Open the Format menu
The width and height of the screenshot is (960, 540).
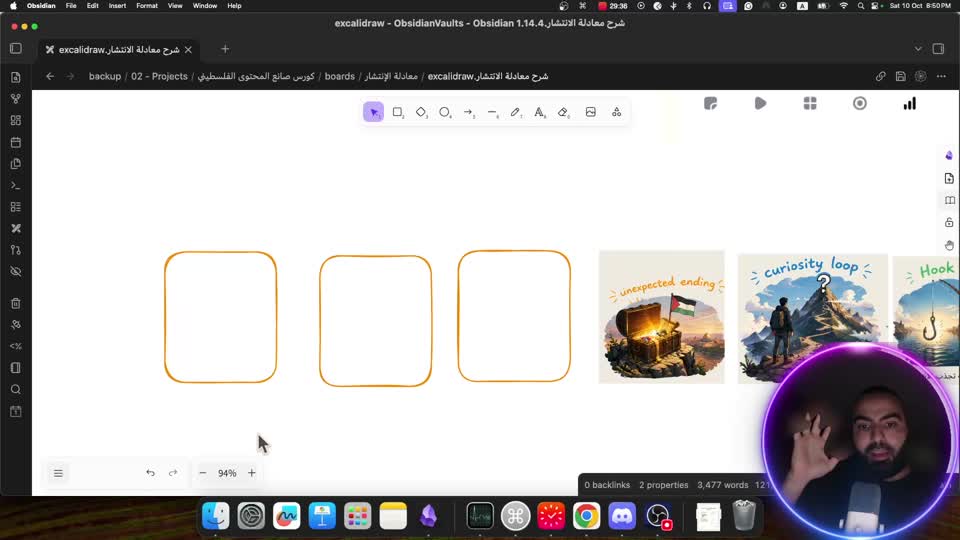147,6
